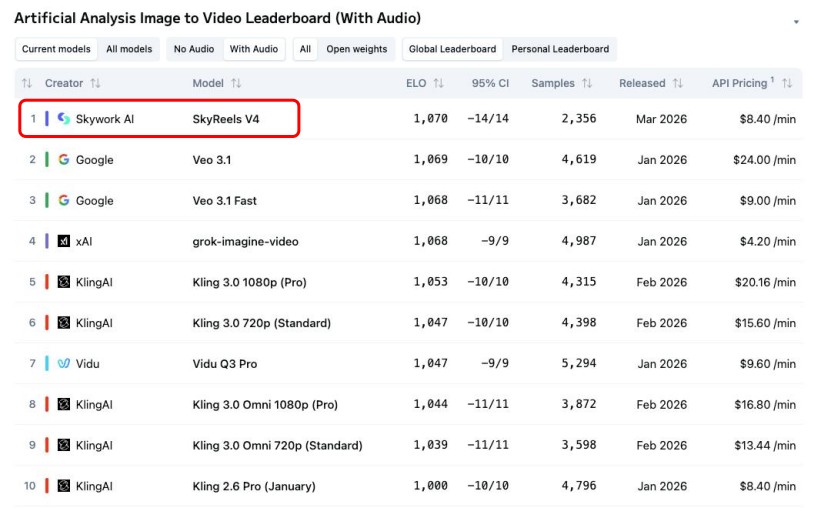831x508 pixels.
Task: Select the No Audio option
Action: pyautogui.click(x=193, y=49)
